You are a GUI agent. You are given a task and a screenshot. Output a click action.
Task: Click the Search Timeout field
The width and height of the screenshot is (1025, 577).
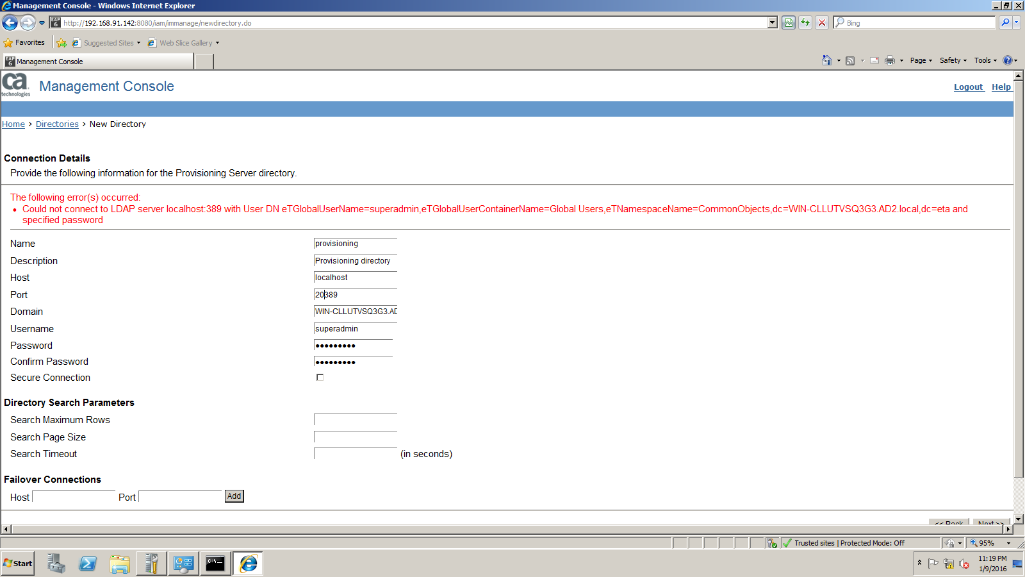(355, 453)
